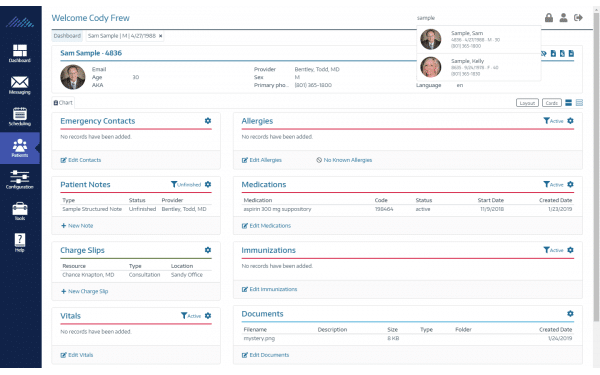Image resolution: width=600 pixels, height=375 pixels.
Task: Open the Sample Structured Note row
Action: [136, 209]
